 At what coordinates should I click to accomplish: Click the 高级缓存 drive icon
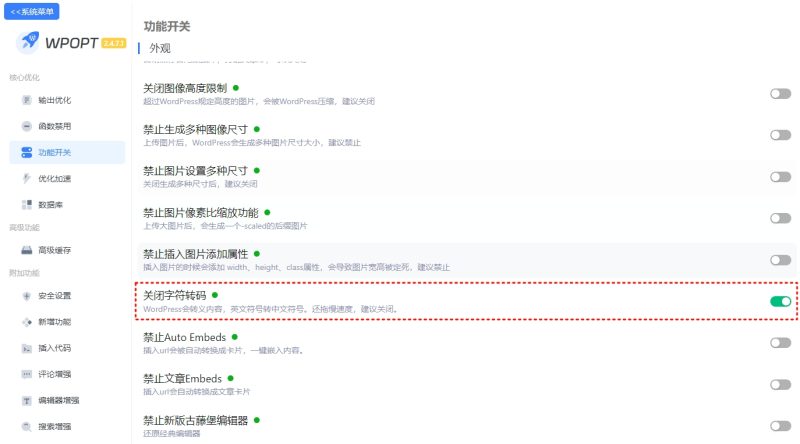(x=27, y=250)
